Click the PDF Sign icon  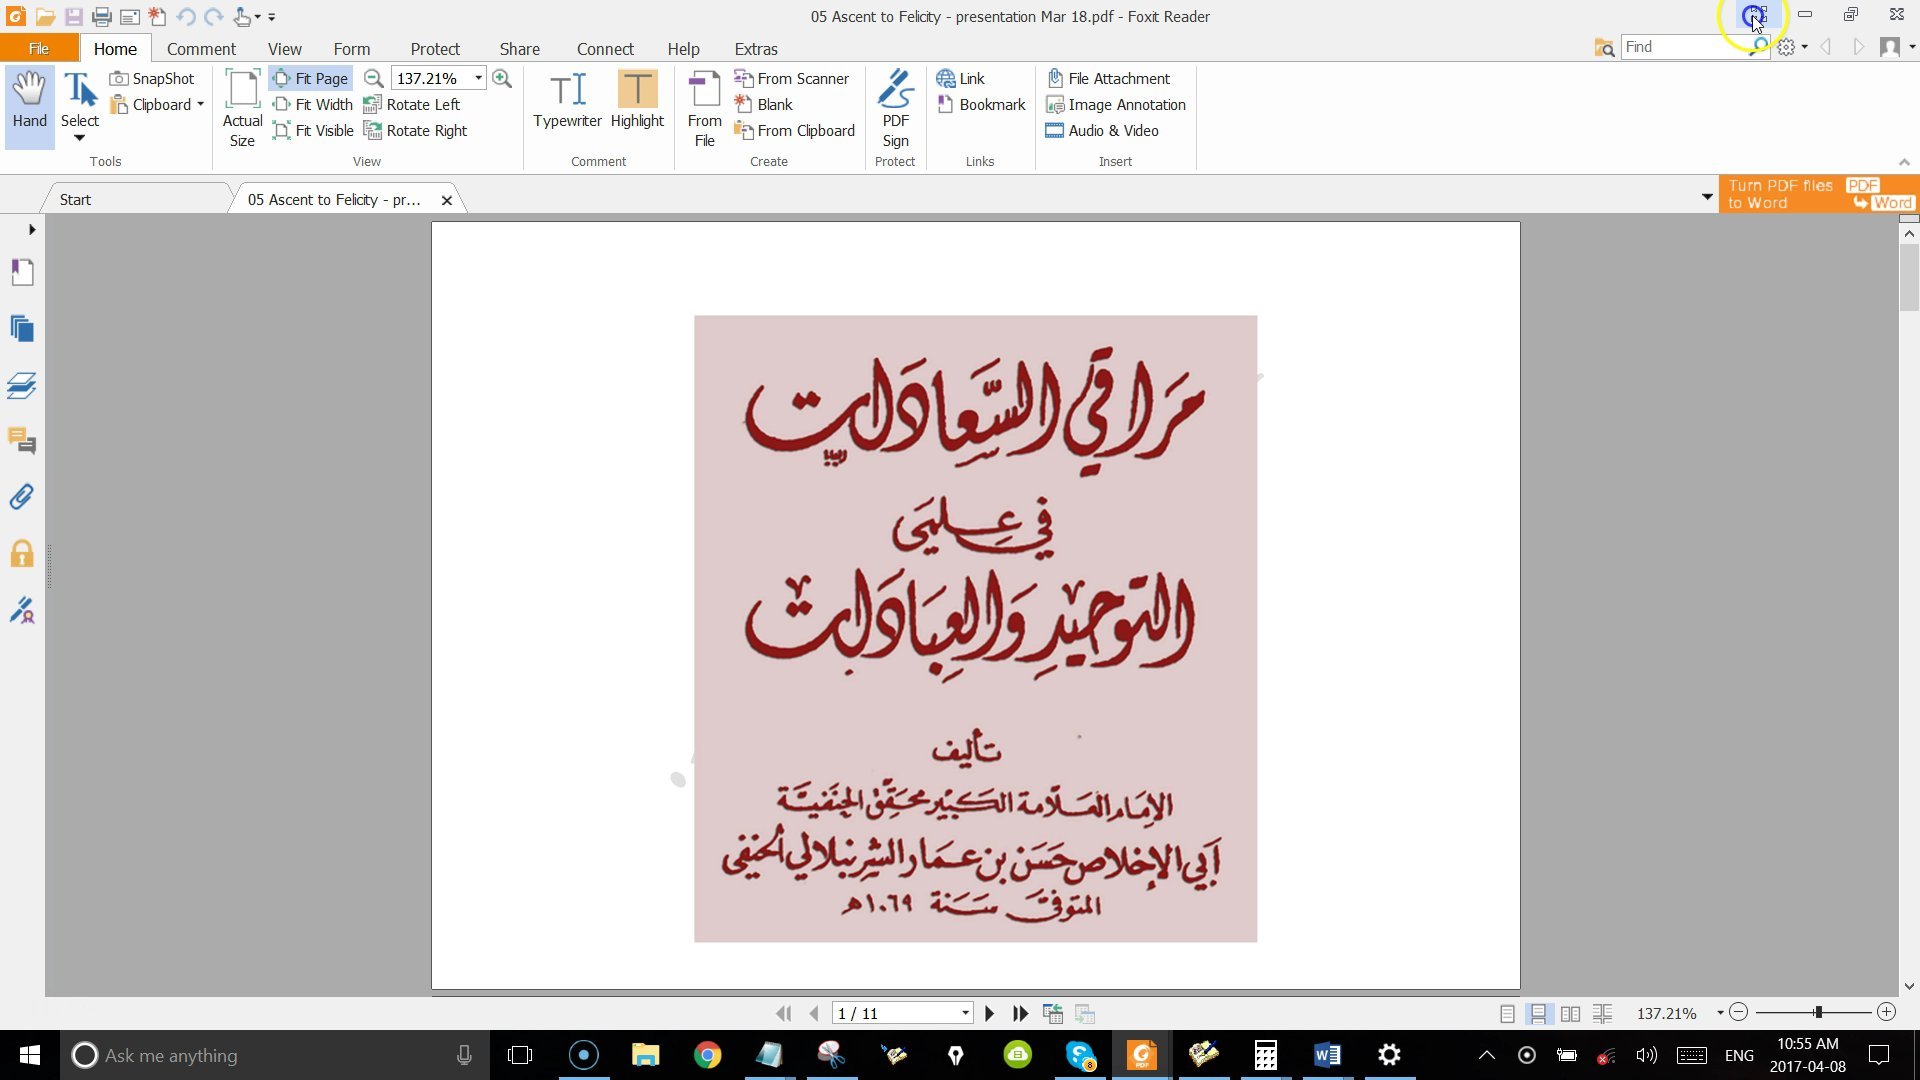click(x=895, y=108)
